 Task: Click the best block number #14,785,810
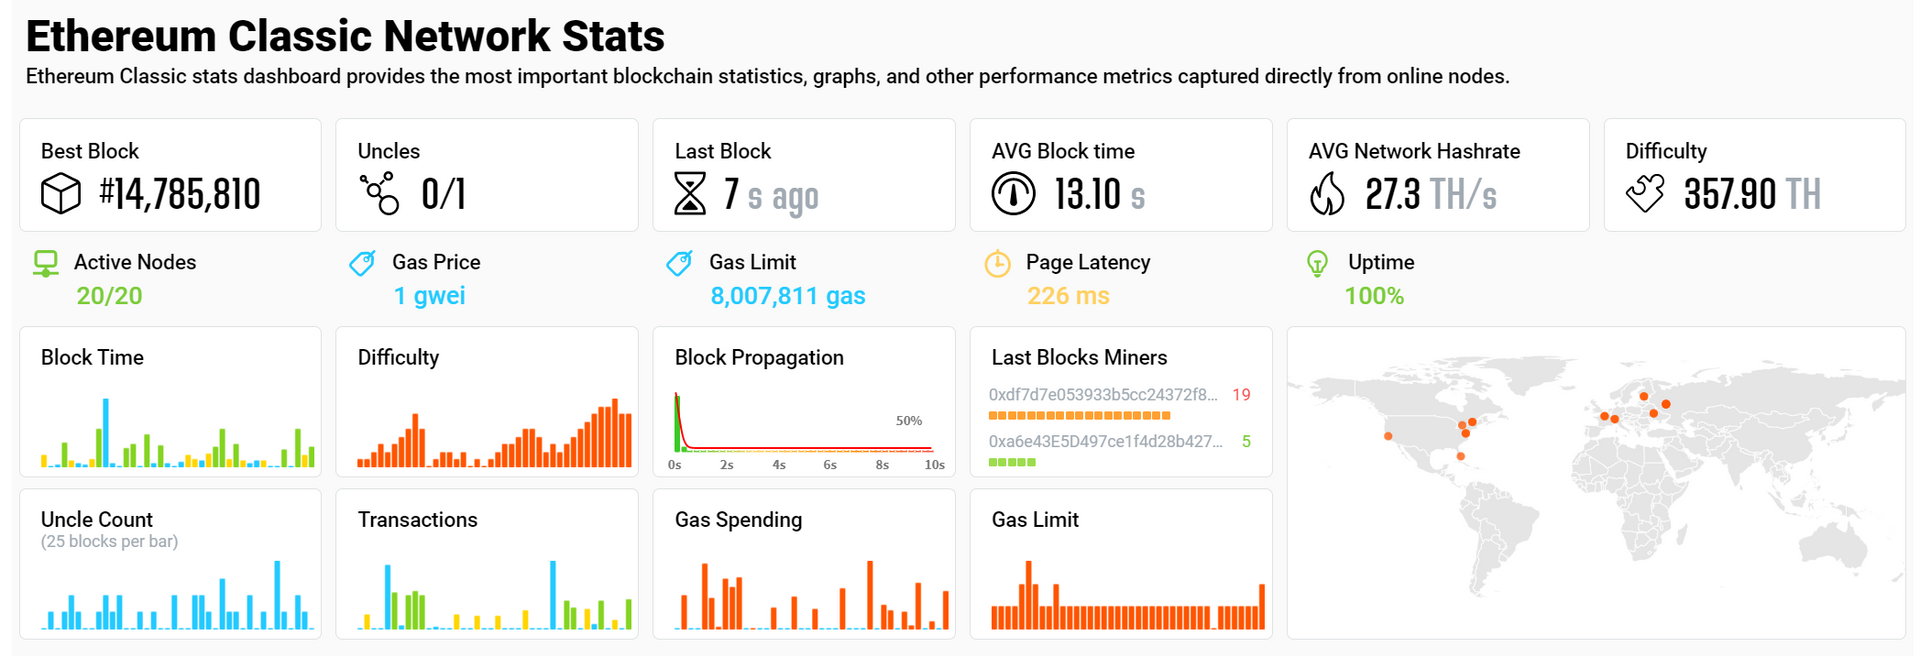point(180,193)
